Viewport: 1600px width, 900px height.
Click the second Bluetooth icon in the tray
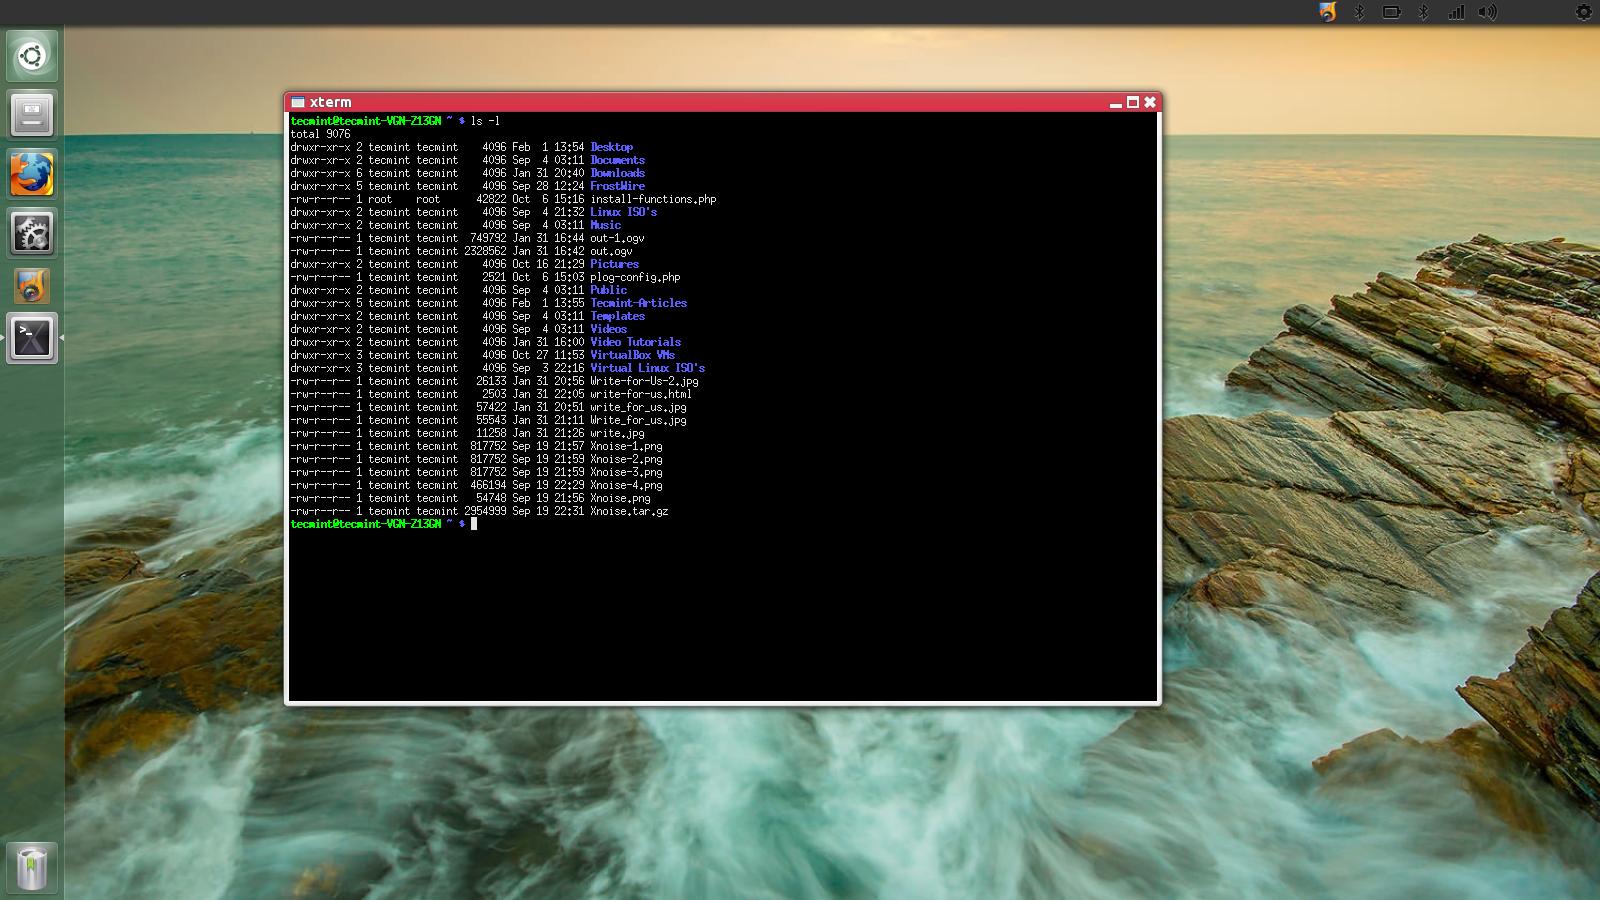point(1422,12)
